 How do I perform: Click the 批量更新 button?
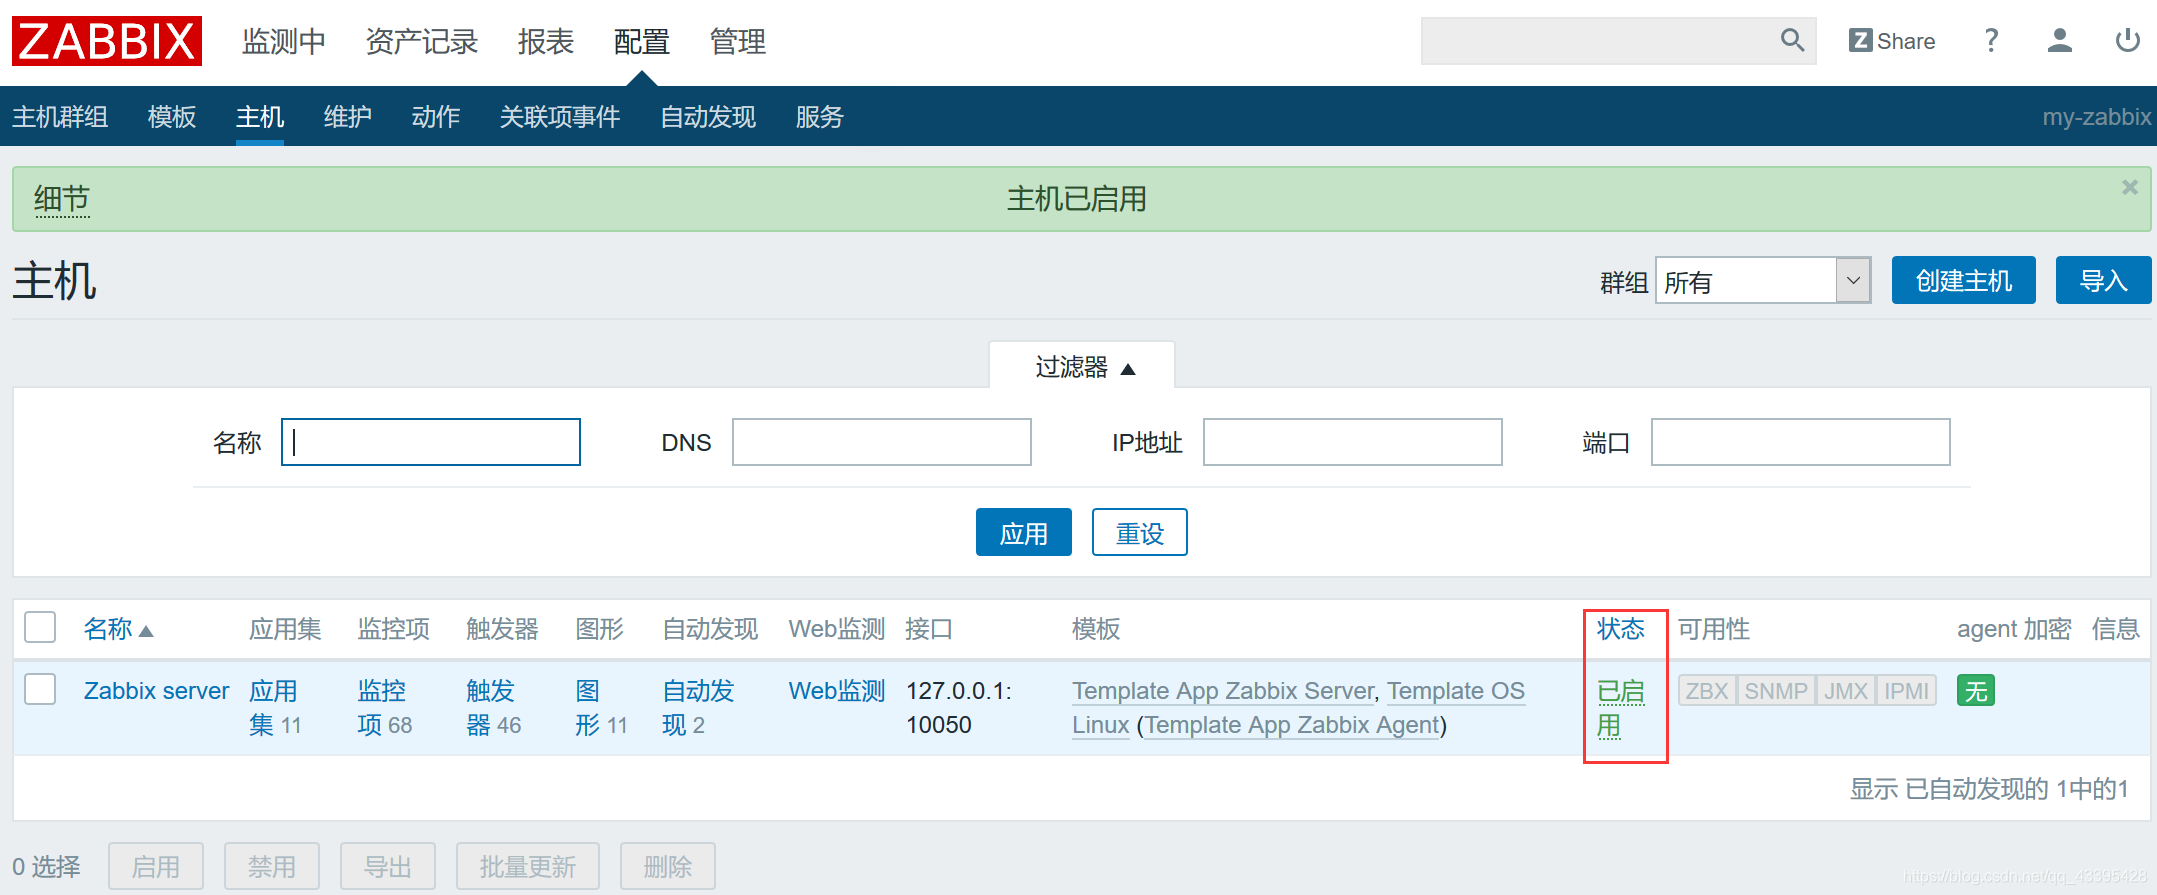coord(528,866)
